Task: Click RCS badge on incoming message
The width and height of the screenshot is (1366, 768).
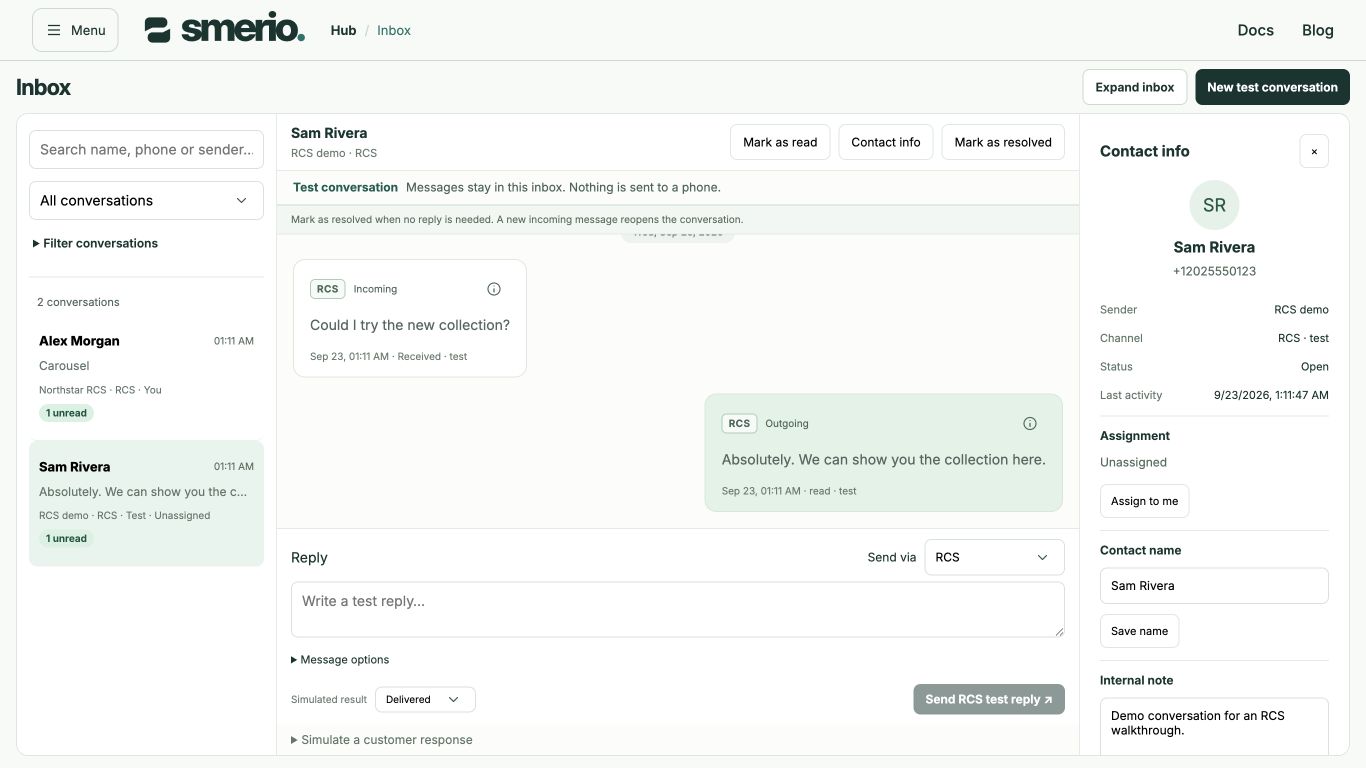Action: click(x=327, y=289)
